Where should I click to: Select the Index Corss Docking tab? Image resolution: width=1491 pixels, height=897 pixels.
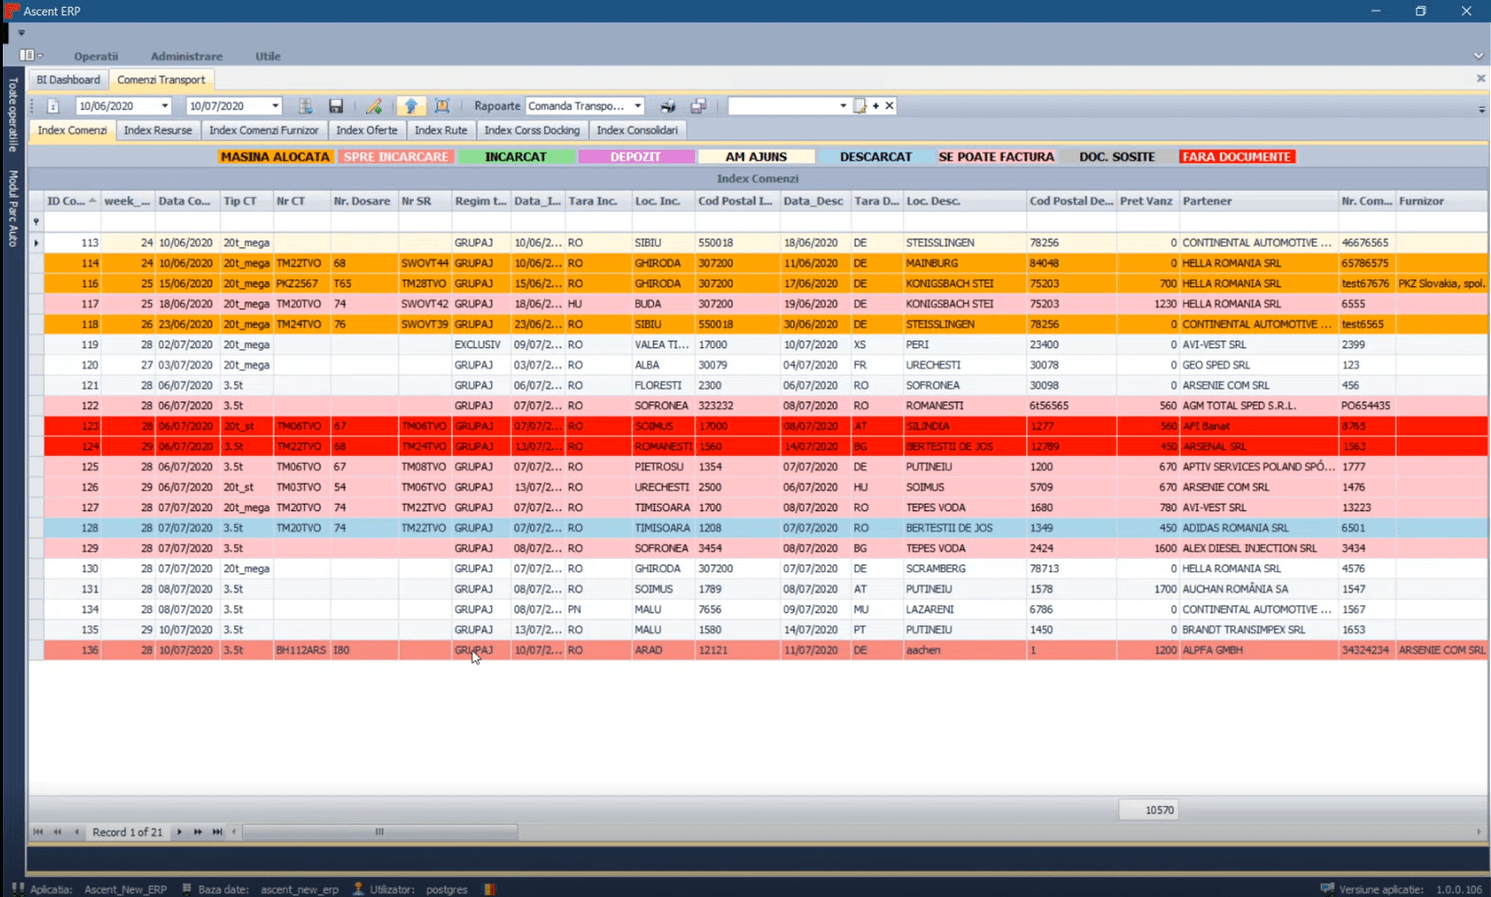[x=532, y=130]
